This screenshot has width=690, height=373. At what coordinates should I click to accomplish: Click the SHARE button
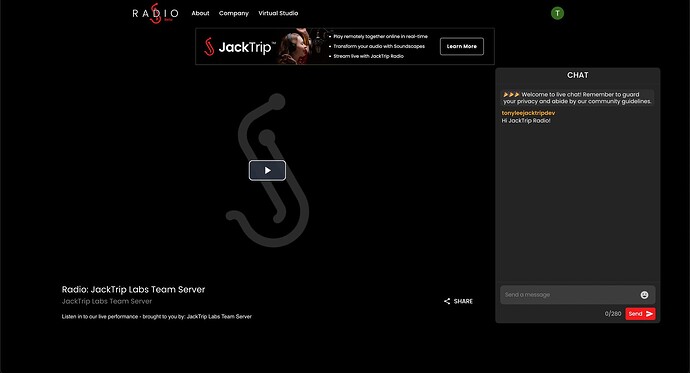(458, 301)
